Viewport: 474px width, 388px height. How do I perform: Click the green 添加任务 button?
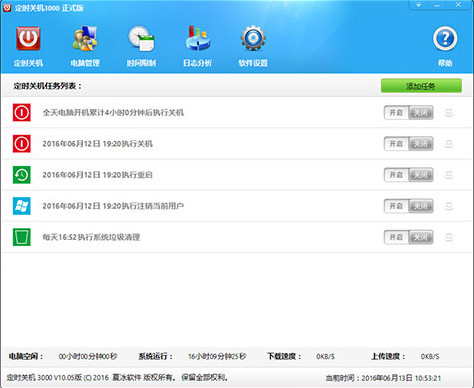point(421,86)
